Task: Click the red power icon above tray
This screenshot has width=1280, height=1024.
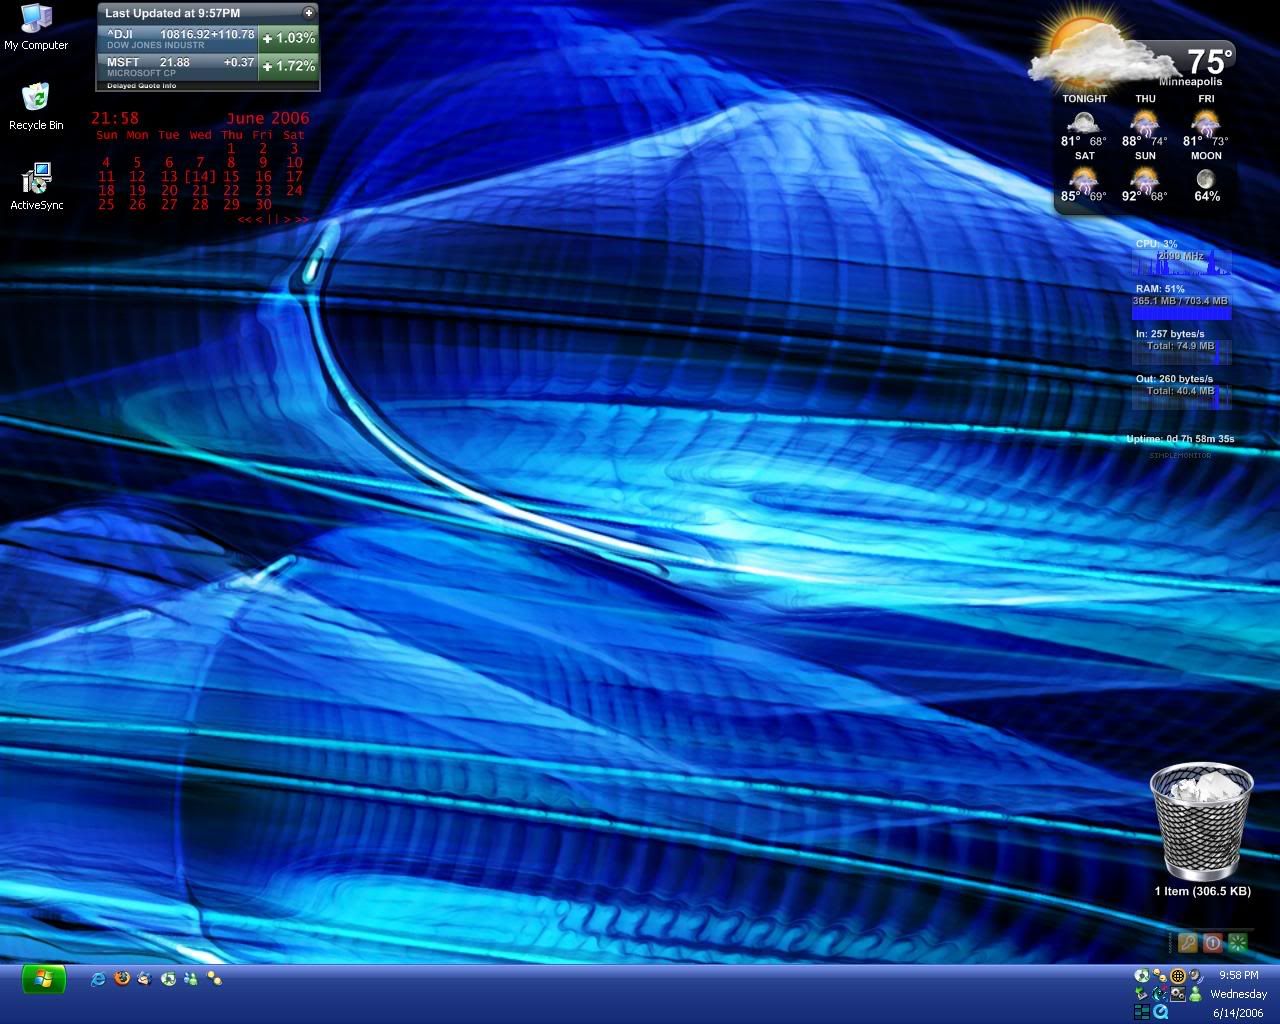Action: click(1212, 942)
